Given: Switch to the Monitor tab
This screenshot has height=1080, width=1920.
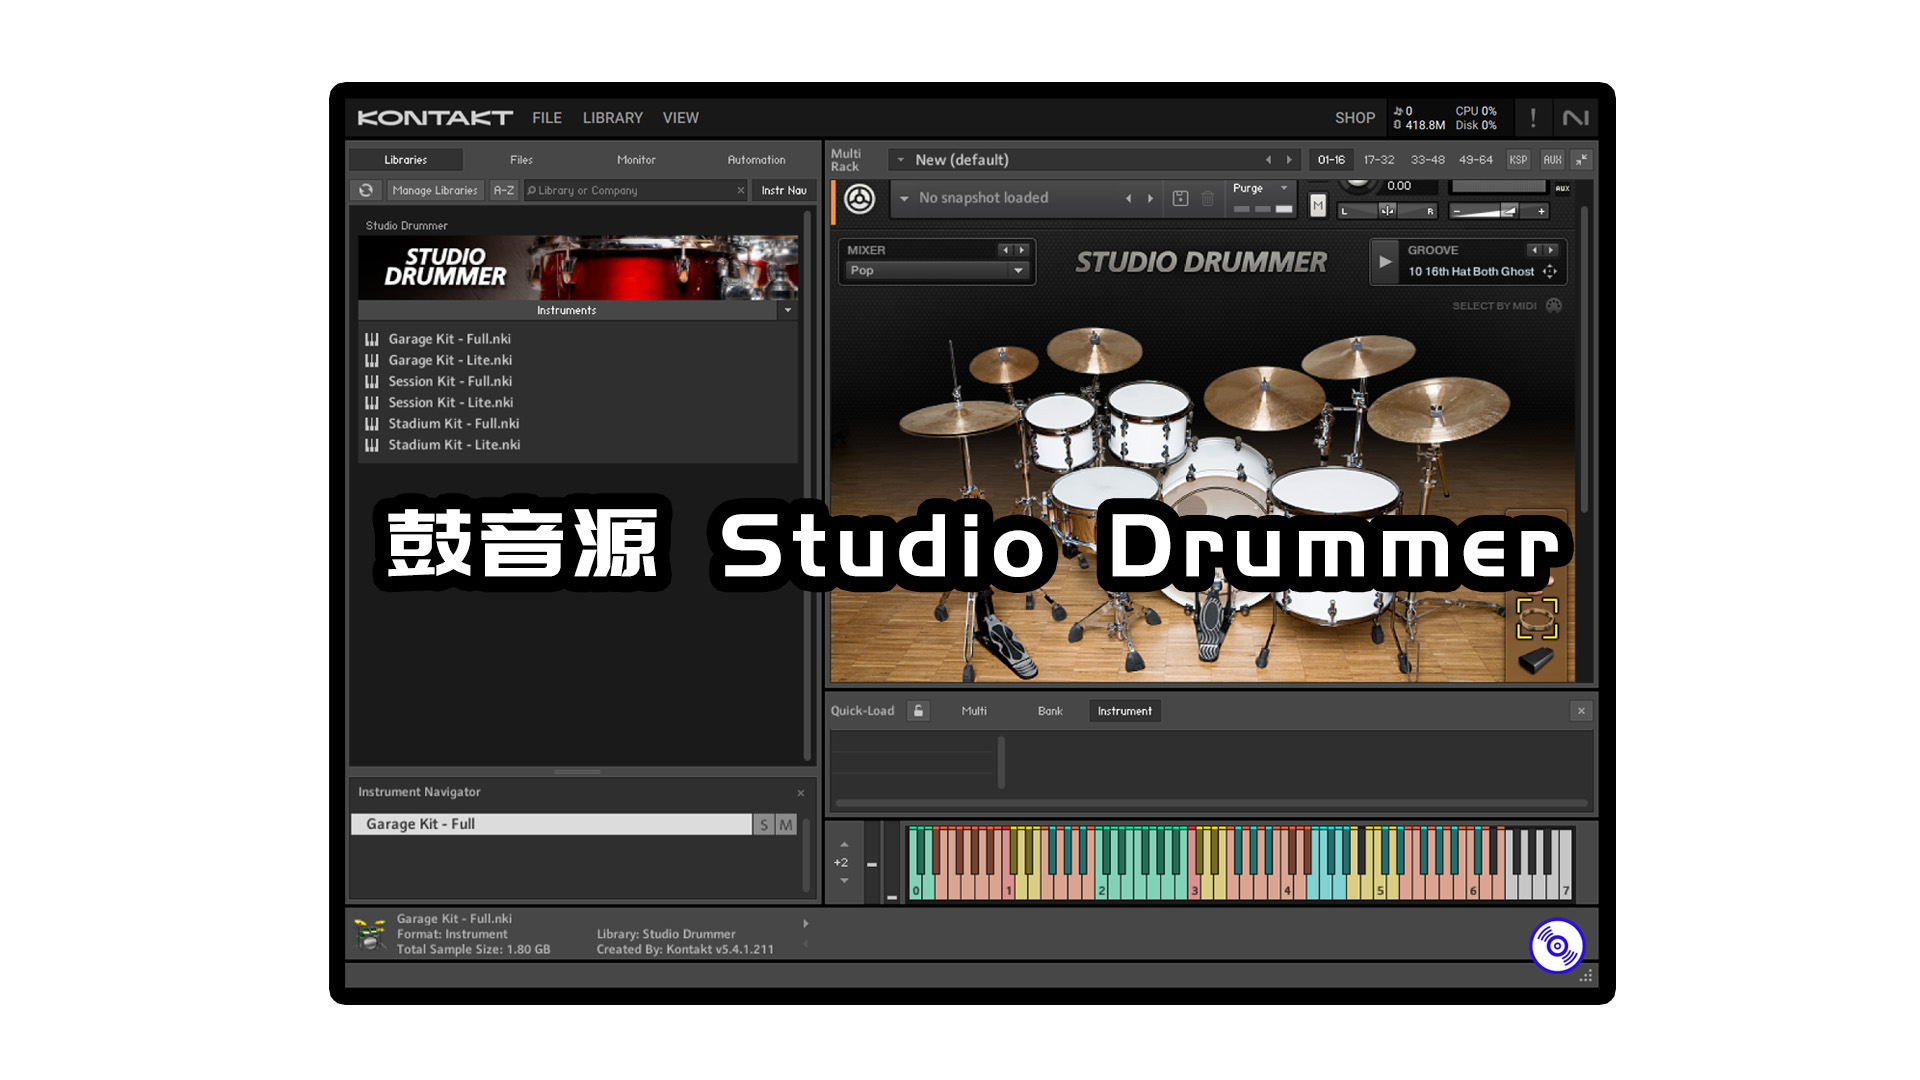Looking at the screenshot, I should [636, 160].
